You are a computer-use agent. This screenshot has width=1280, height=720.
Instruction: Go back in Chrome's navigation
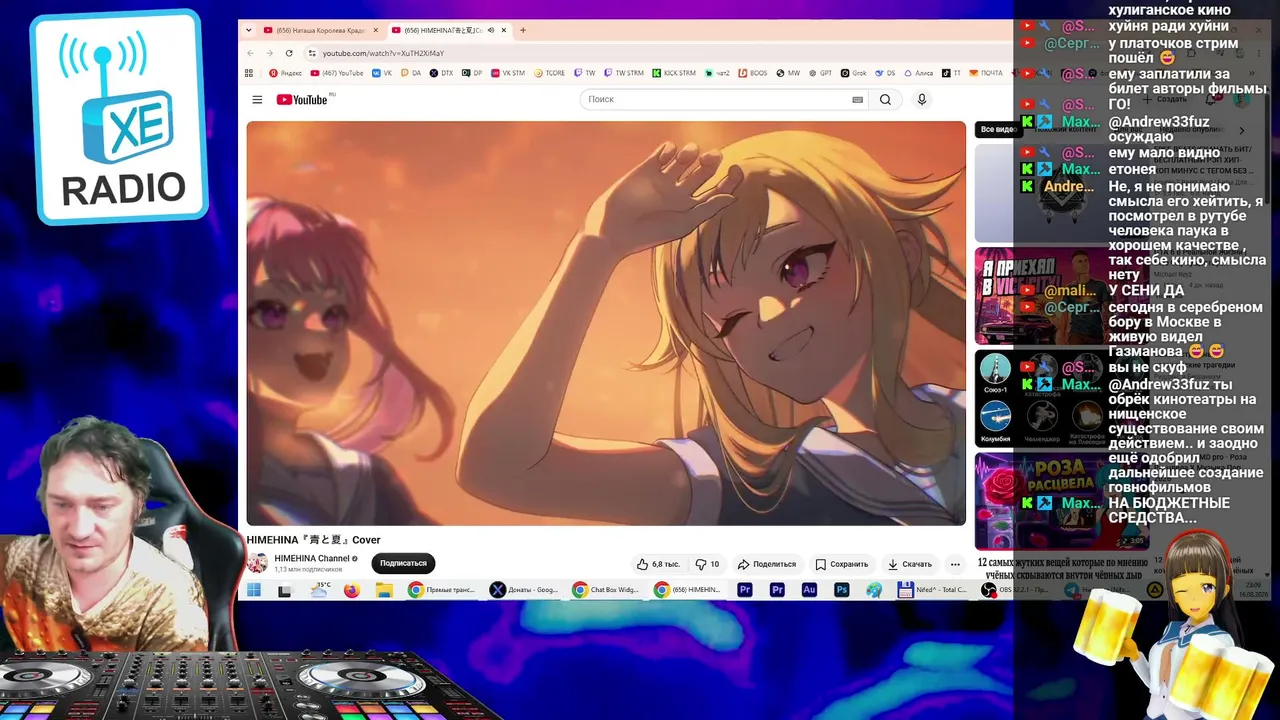[250, 53]
